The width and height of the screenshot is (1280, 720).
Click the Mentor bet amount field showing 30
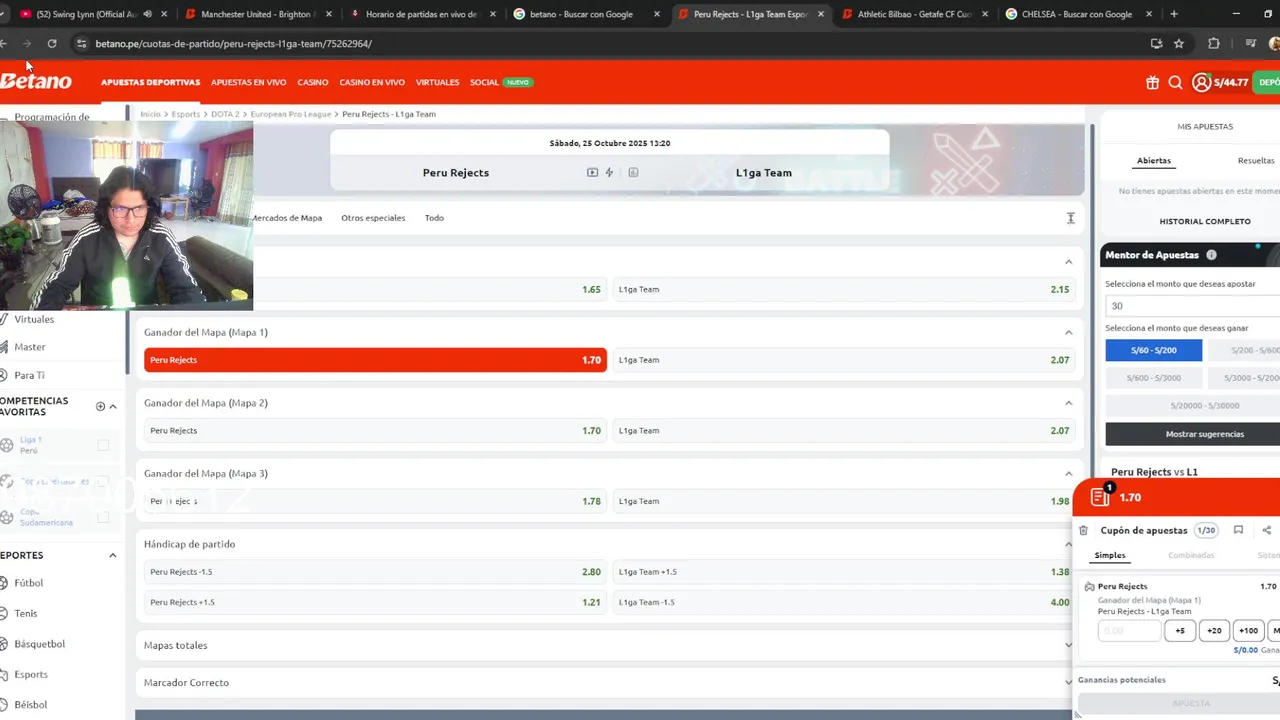coord(1192,306)
